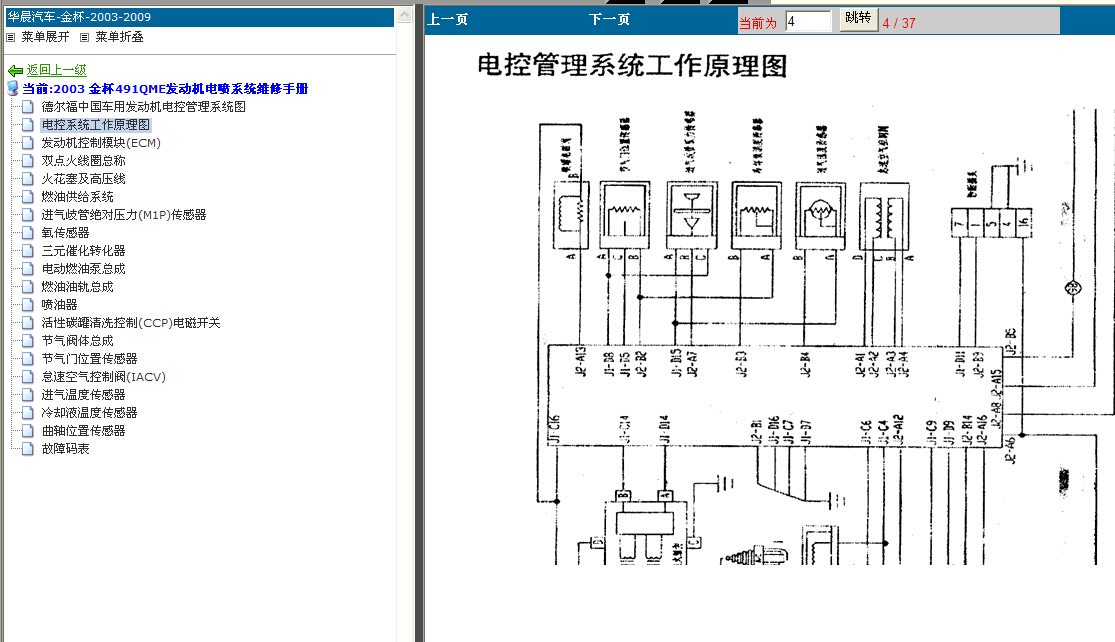Open 喷油器 chapter

[x=59, y=305]
